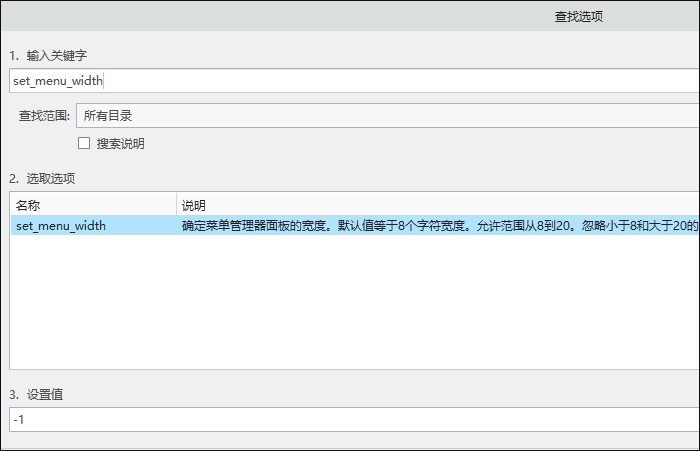The image size is (700, 451).
Task: Click the description cell starting 确定菜单管理器
Action: click(x=440, y=226)
